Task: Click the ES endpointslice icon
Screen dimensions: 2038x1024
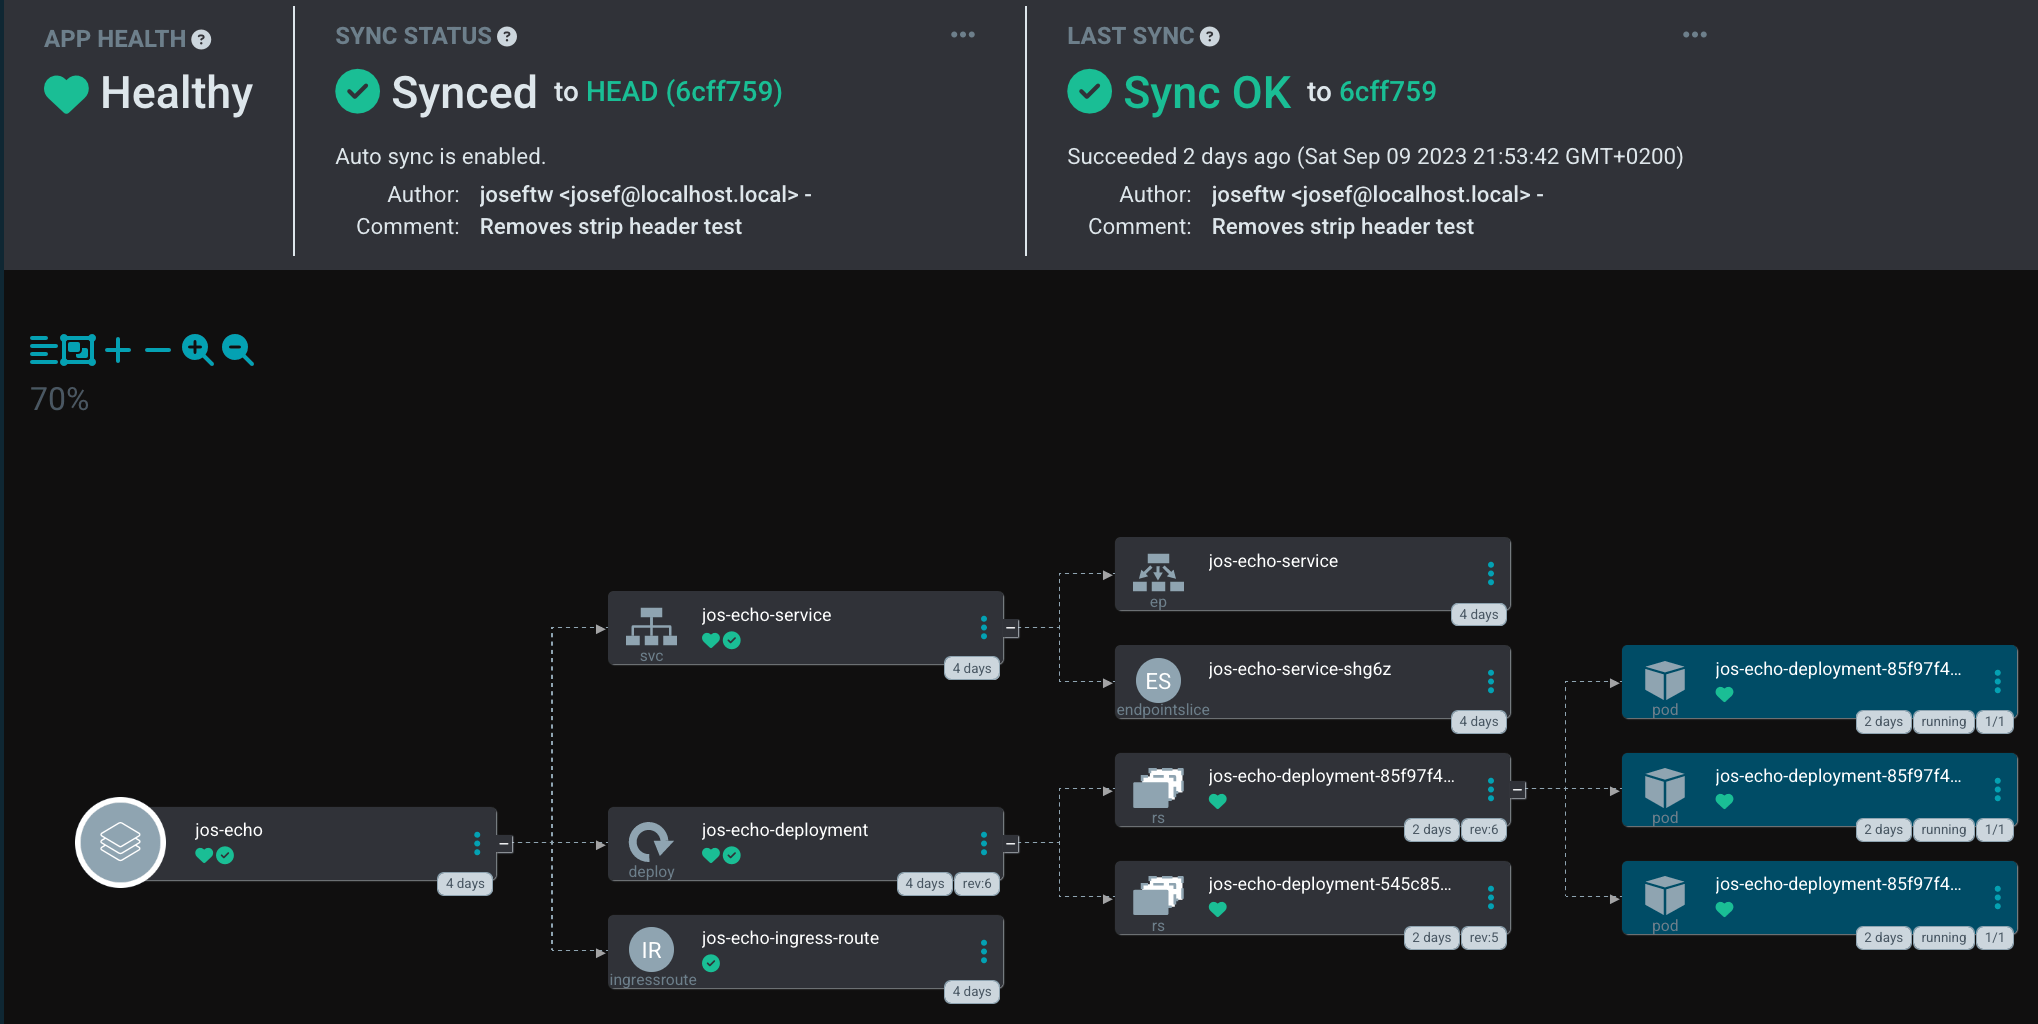Action: [x=1158, y=681]
